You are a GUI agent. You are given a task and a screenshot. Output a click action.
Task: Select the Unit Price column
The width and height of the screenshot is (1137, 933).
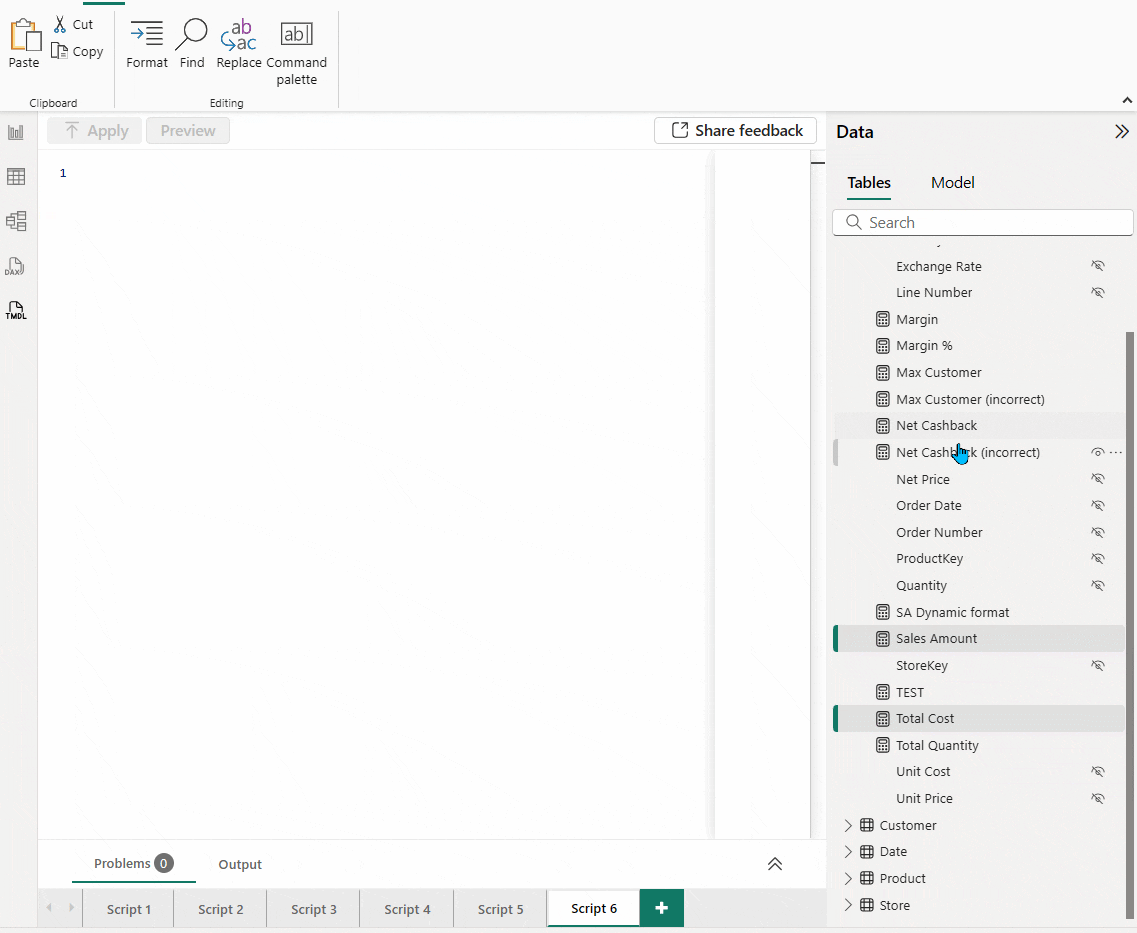click(925, 798)
